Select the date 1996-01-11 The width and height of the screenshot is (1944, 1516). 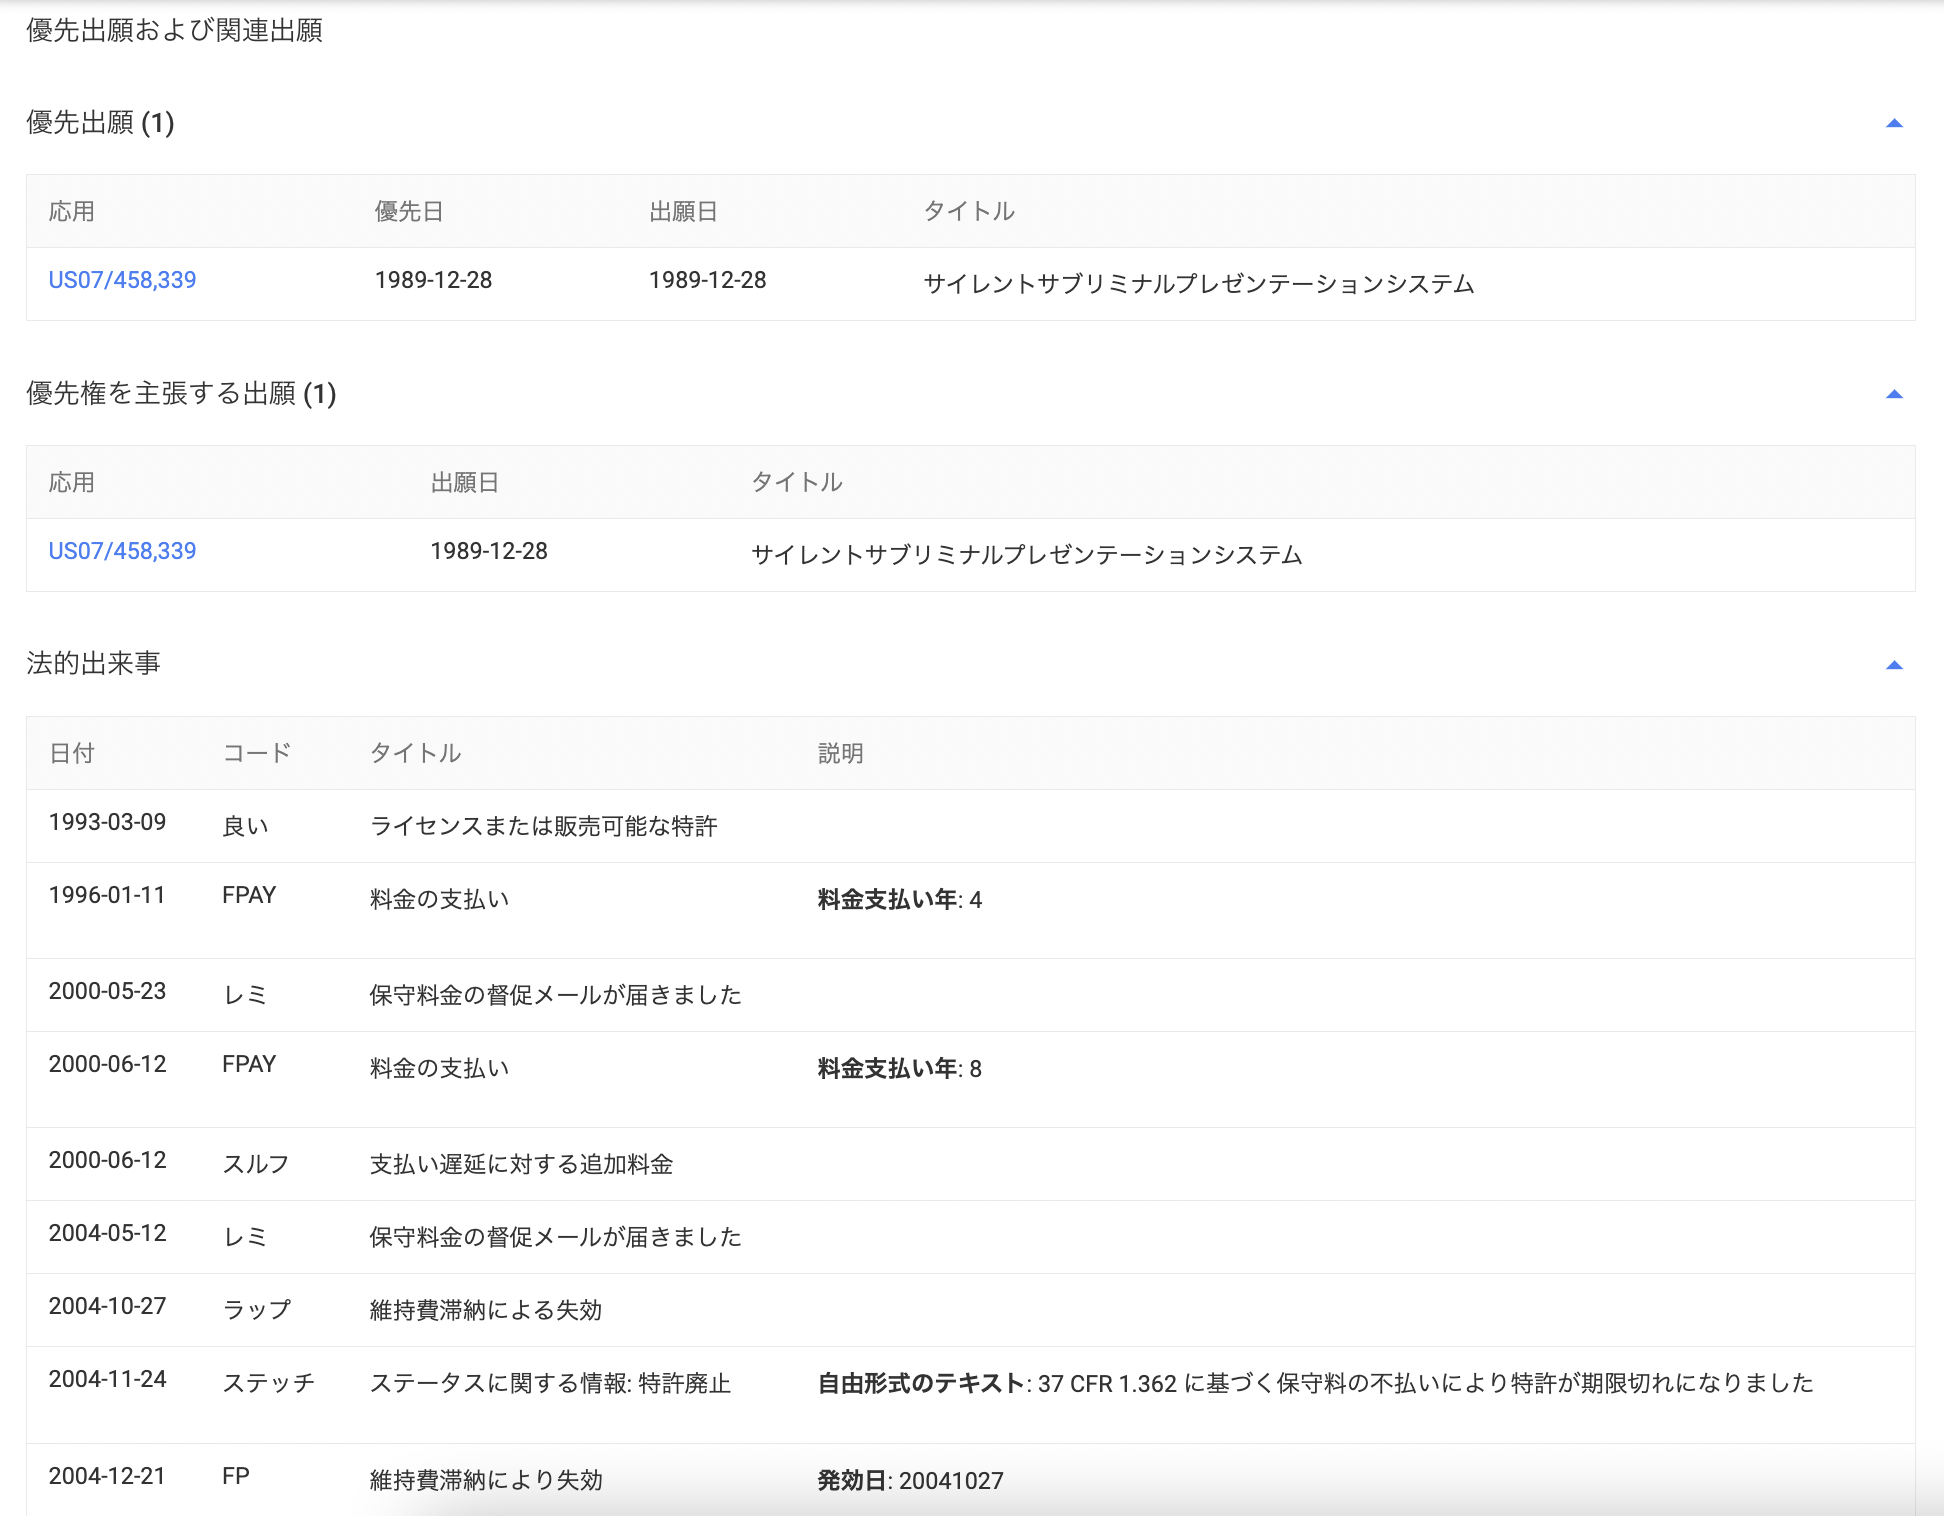point(107,895)
